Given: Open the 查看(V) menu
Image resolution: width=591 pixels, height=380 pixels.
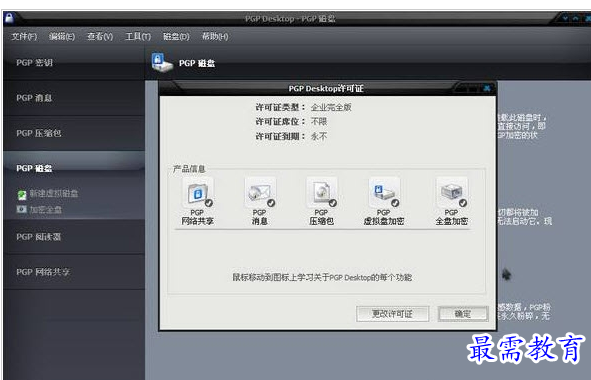Looking at the screenshot, I should [x=100, y=36].
